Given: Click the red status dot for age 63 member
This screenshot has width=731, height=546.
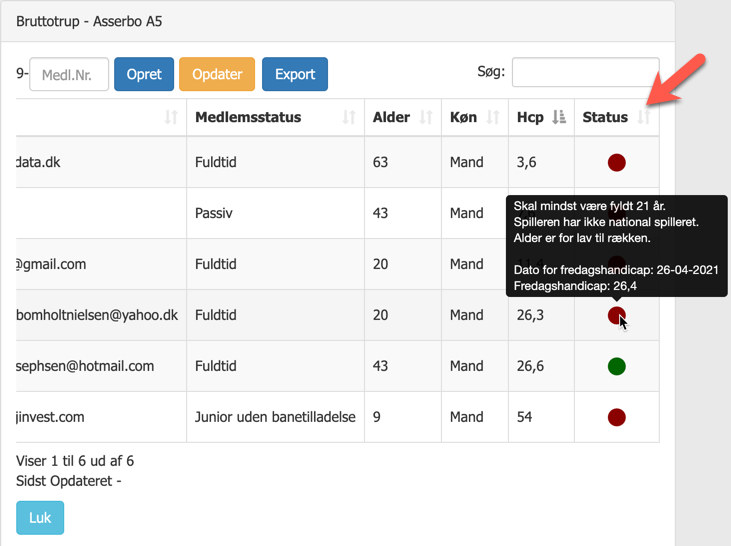Looking at the screenshot, I should click(617, 163).
